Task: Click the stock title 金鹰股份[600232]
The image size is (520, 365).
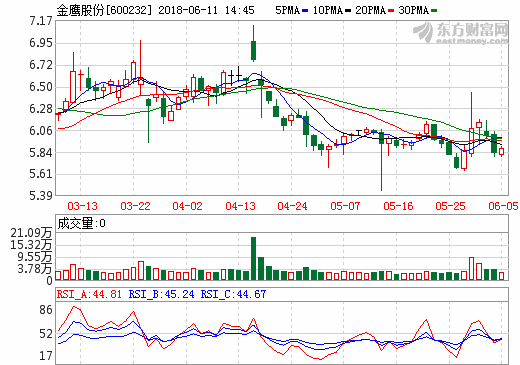Action: click(x=104, y=10)
